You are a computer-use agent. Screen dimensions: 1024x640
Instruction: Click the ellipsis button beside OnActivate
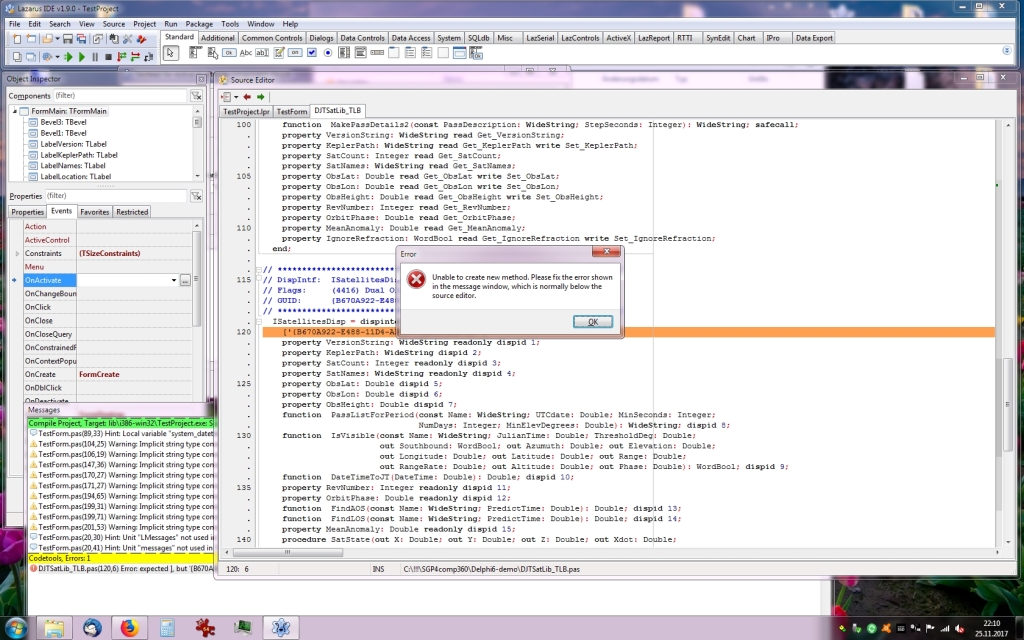pyautogui.click(x=185, y=281)
